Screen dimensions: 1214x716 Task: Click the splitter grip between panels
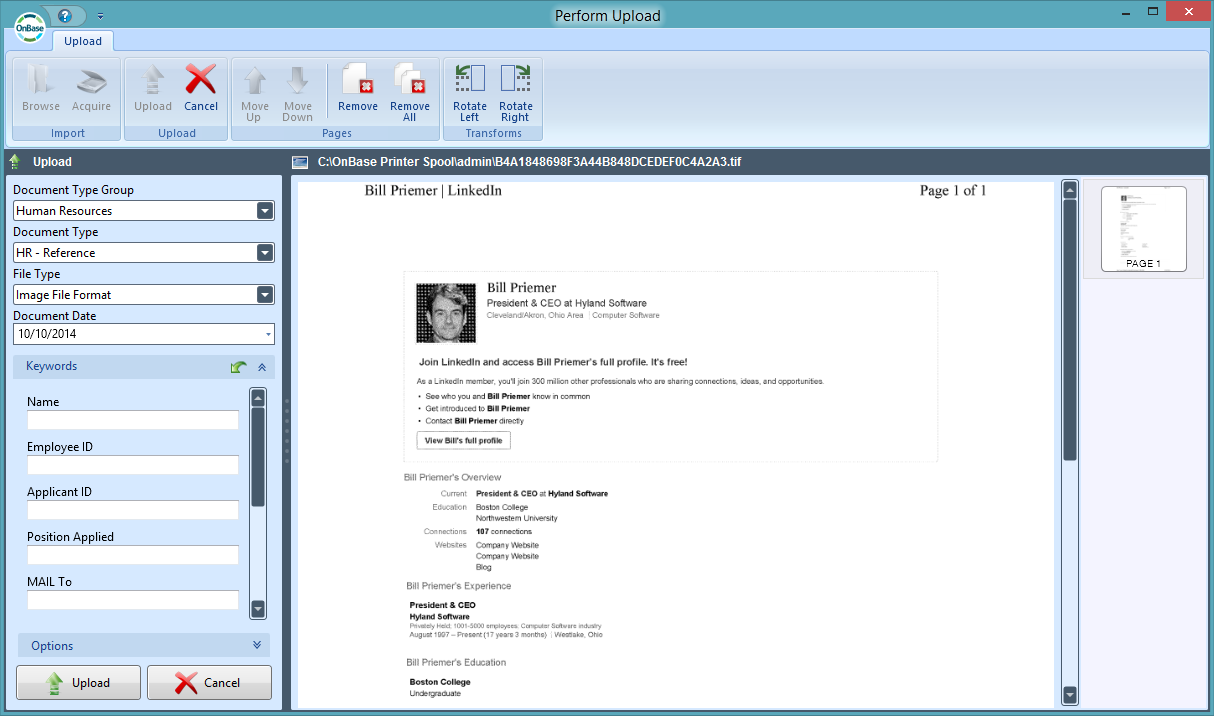tap(287, 430)
